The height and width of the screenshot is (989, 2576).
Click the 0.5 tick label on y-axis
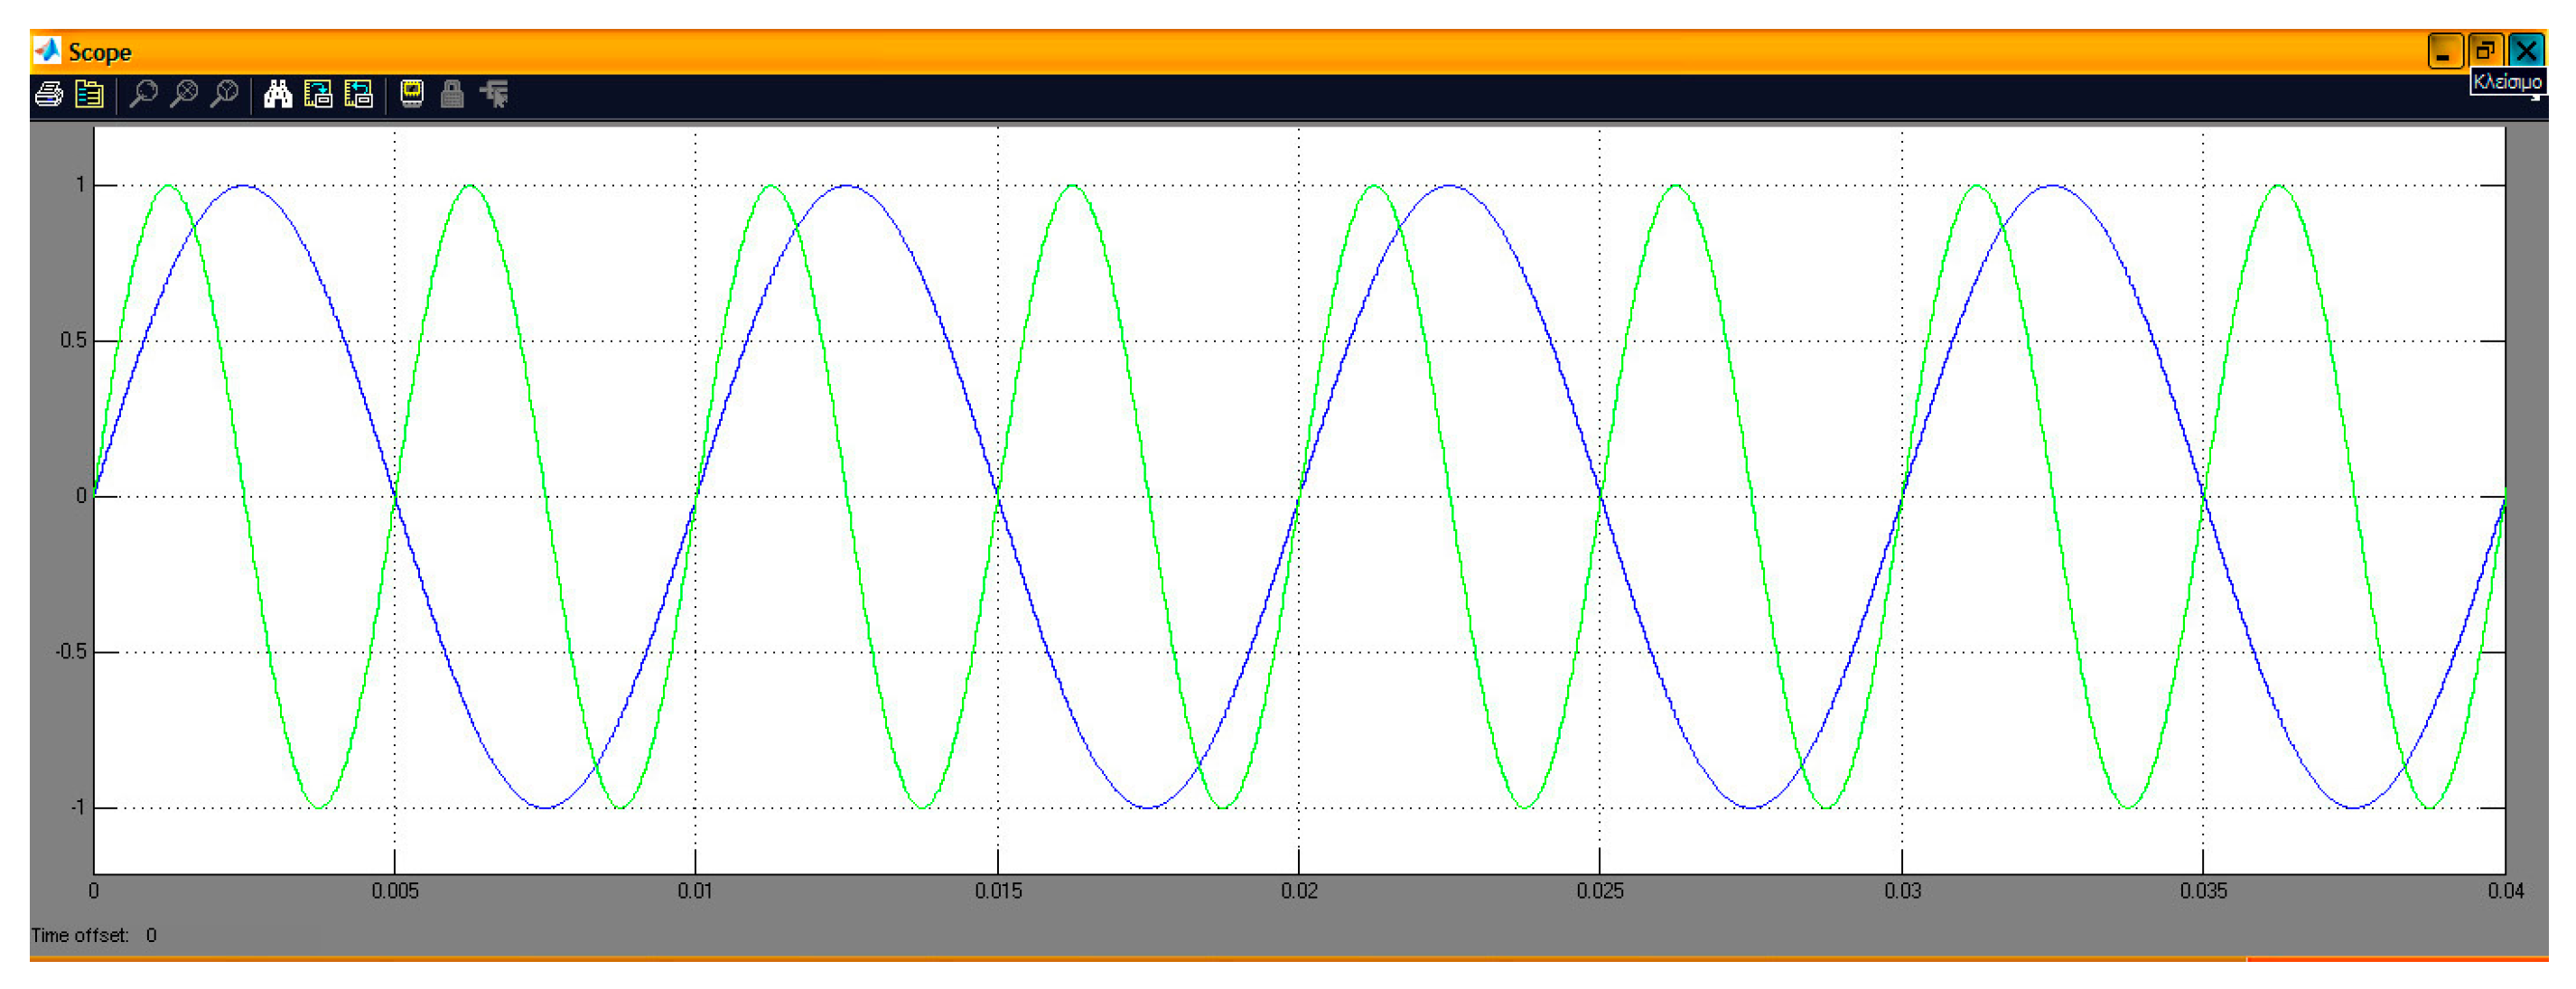pos(73,341)
